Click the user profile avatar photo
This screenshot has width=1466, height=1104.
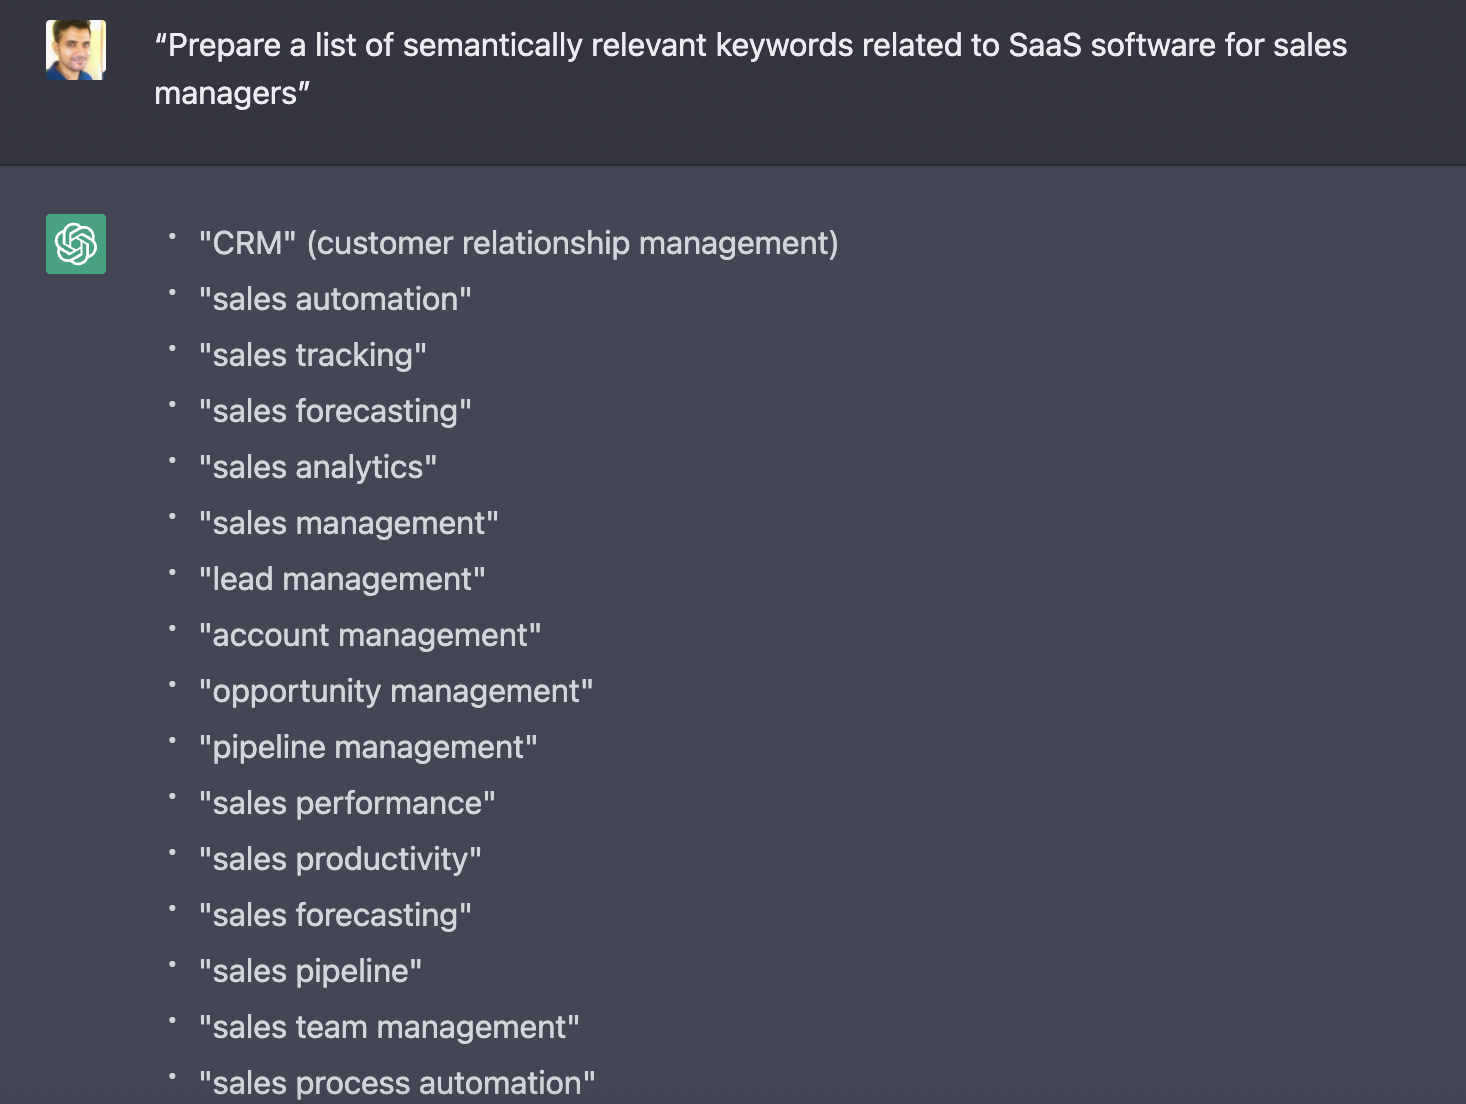pyautogui.click(x=76, y=50)
